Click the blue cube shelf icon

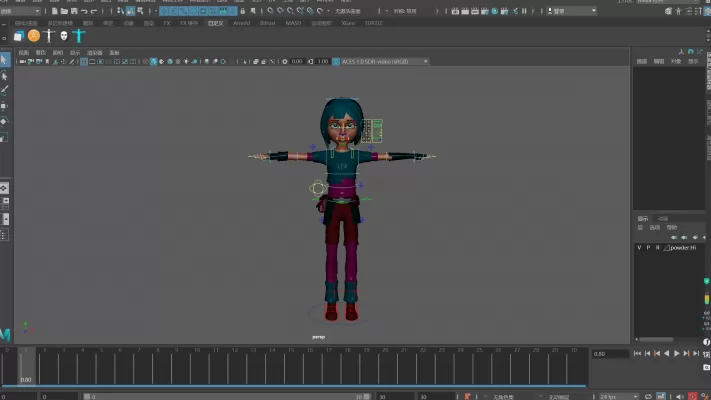(x=19, y=35)
